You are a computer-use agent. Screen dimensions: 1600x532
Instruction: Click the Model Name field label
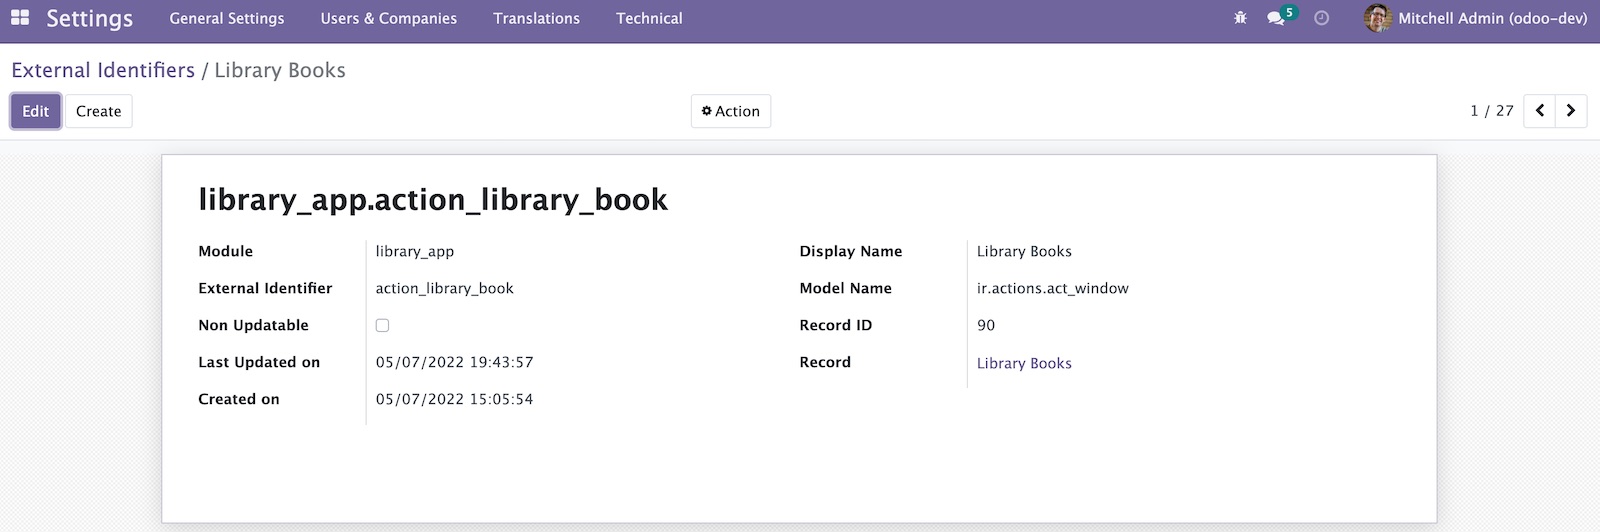pos(845,288)
